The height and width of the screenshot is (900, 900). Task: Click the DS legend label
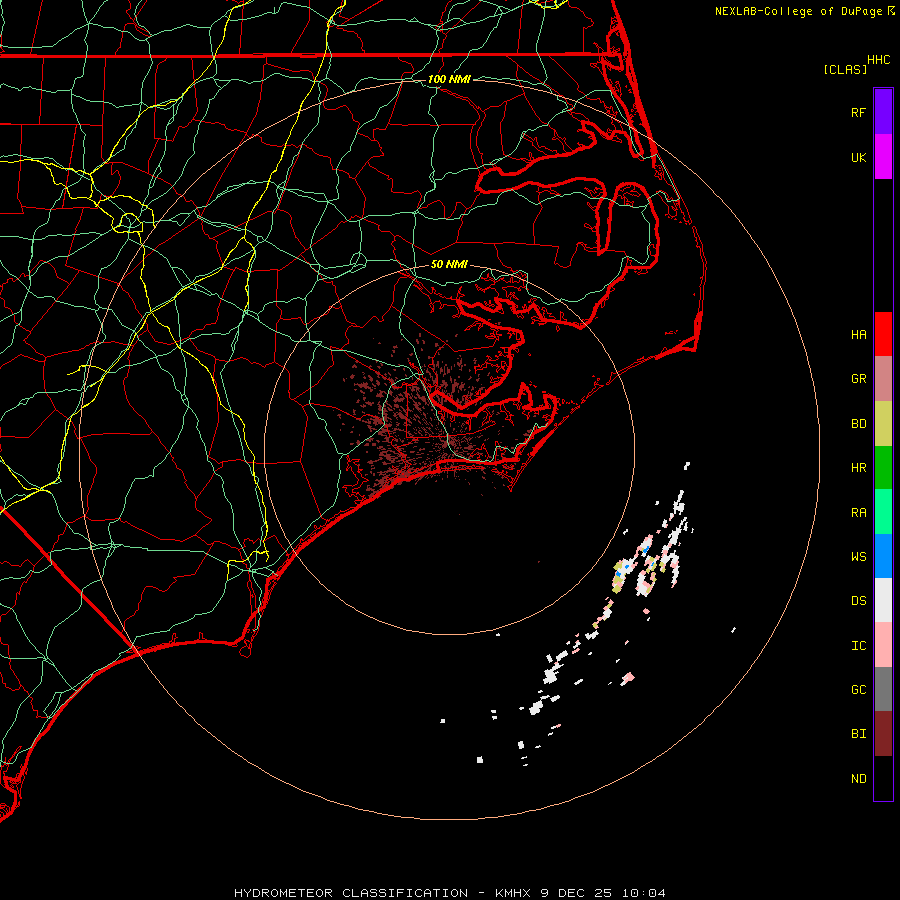pos(858,601)
